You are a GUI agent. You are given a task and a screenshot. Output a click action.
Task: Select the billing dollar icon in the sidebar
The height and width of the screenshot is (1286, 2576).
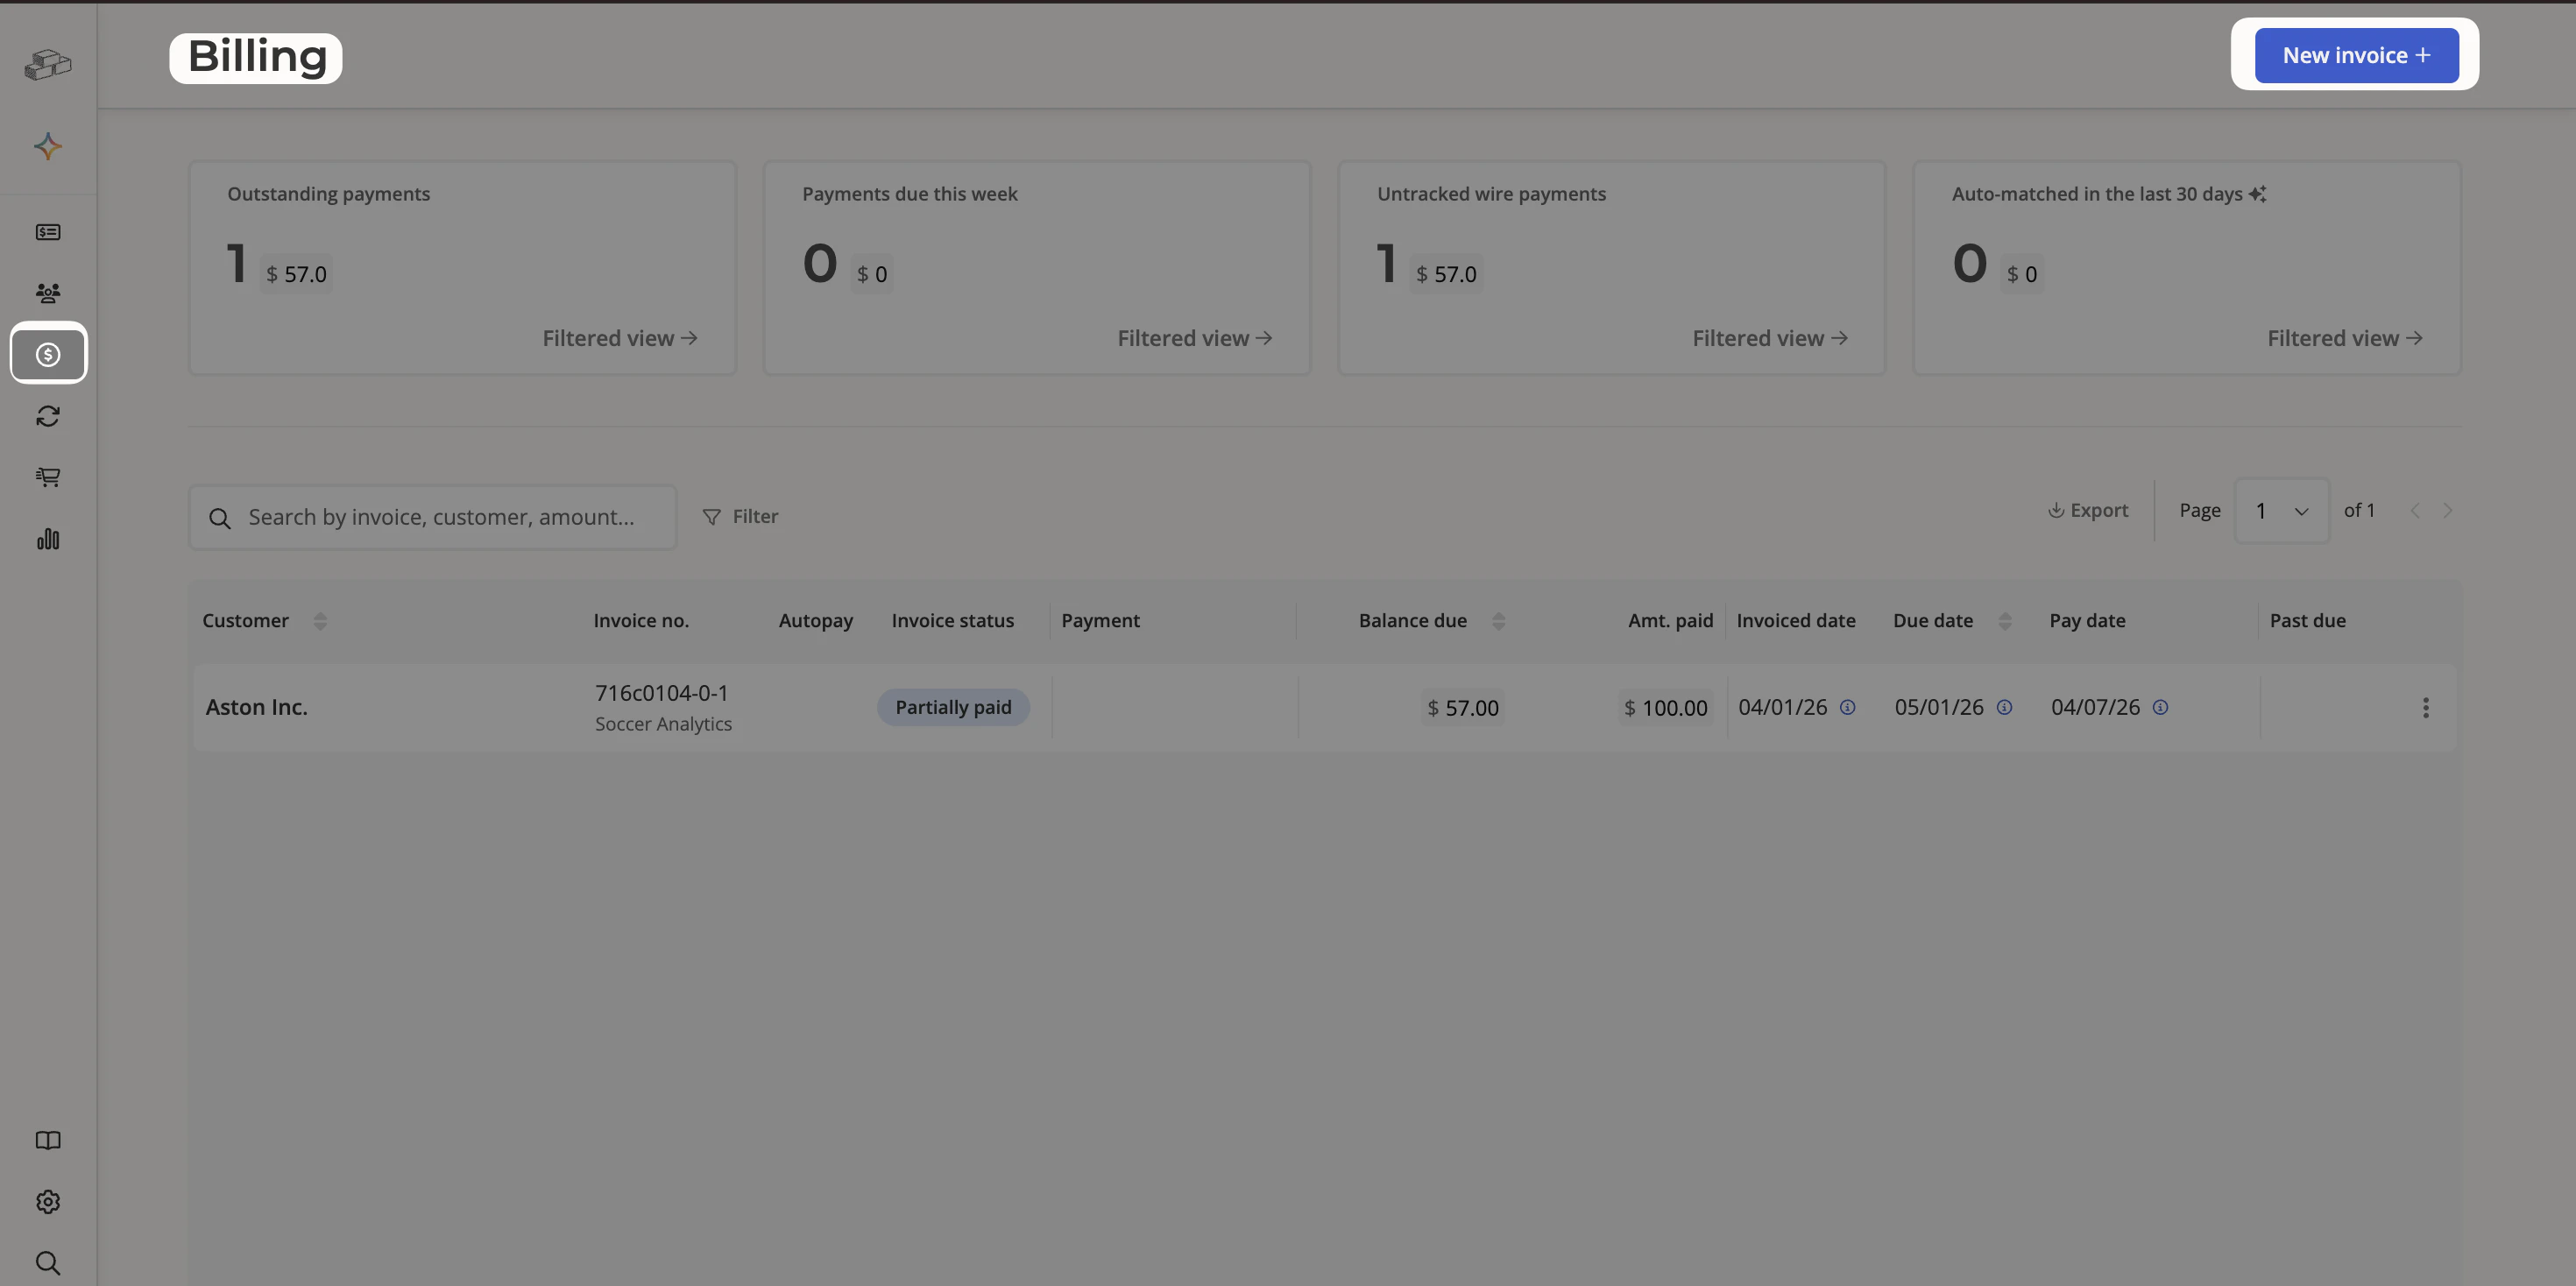click(48, 353)
